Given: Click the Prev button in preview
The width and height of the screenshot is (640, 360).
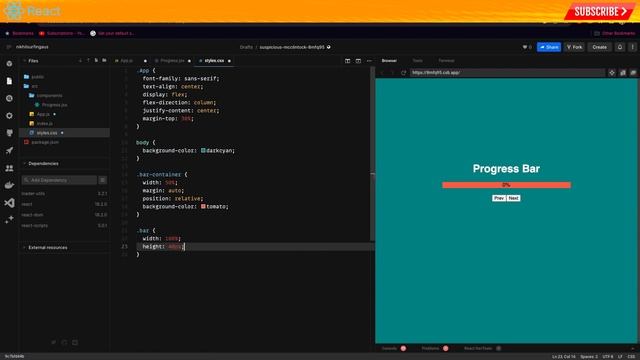Looking at the screenshot, I should (x=498, y=198).
